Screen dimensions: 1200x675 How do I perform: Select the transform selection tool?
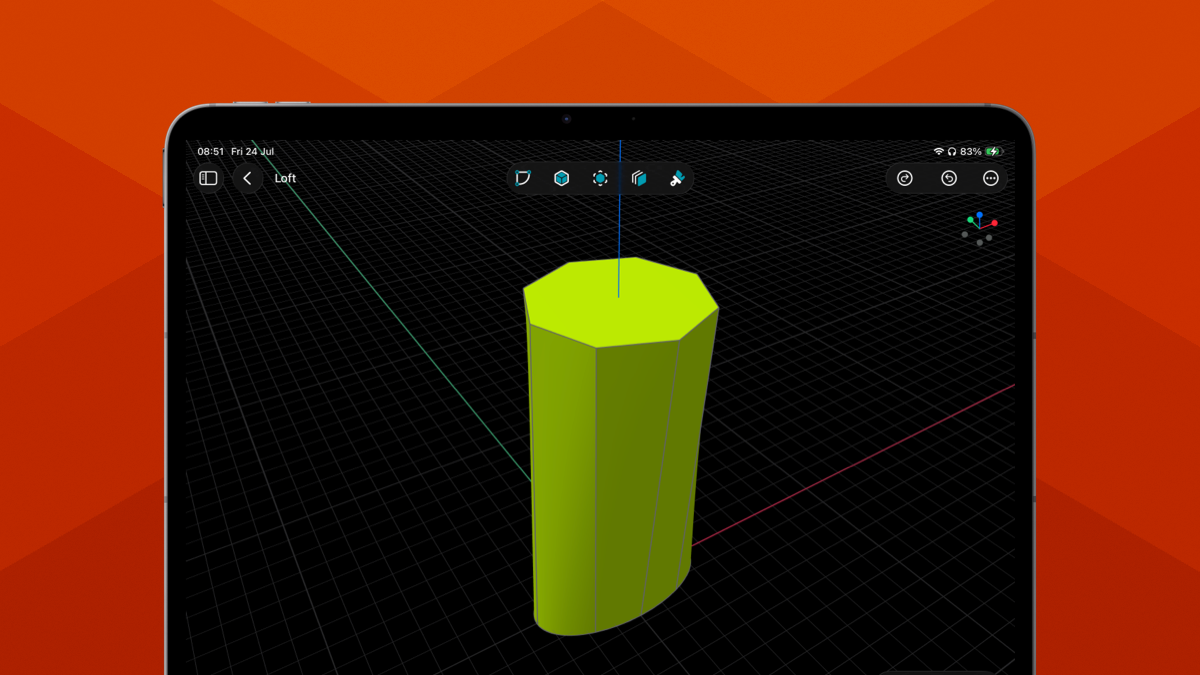click(x=600, y=178)
